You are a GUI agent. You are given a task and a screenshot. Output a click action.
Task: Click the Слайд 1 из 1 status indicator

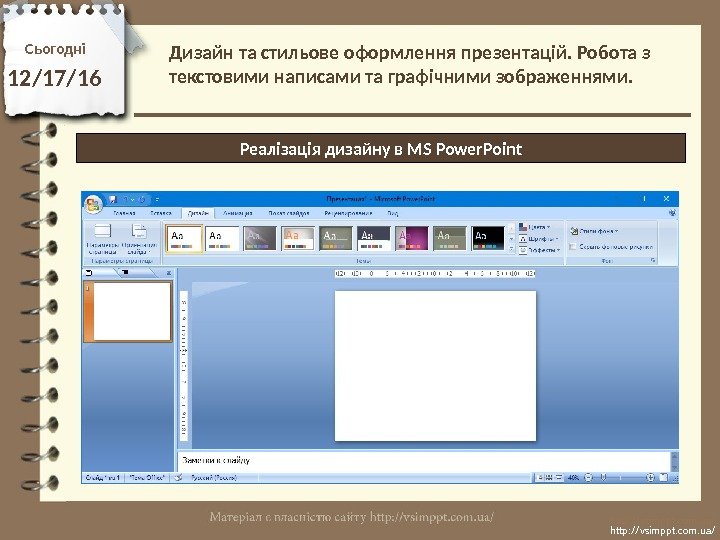(102, 478)
